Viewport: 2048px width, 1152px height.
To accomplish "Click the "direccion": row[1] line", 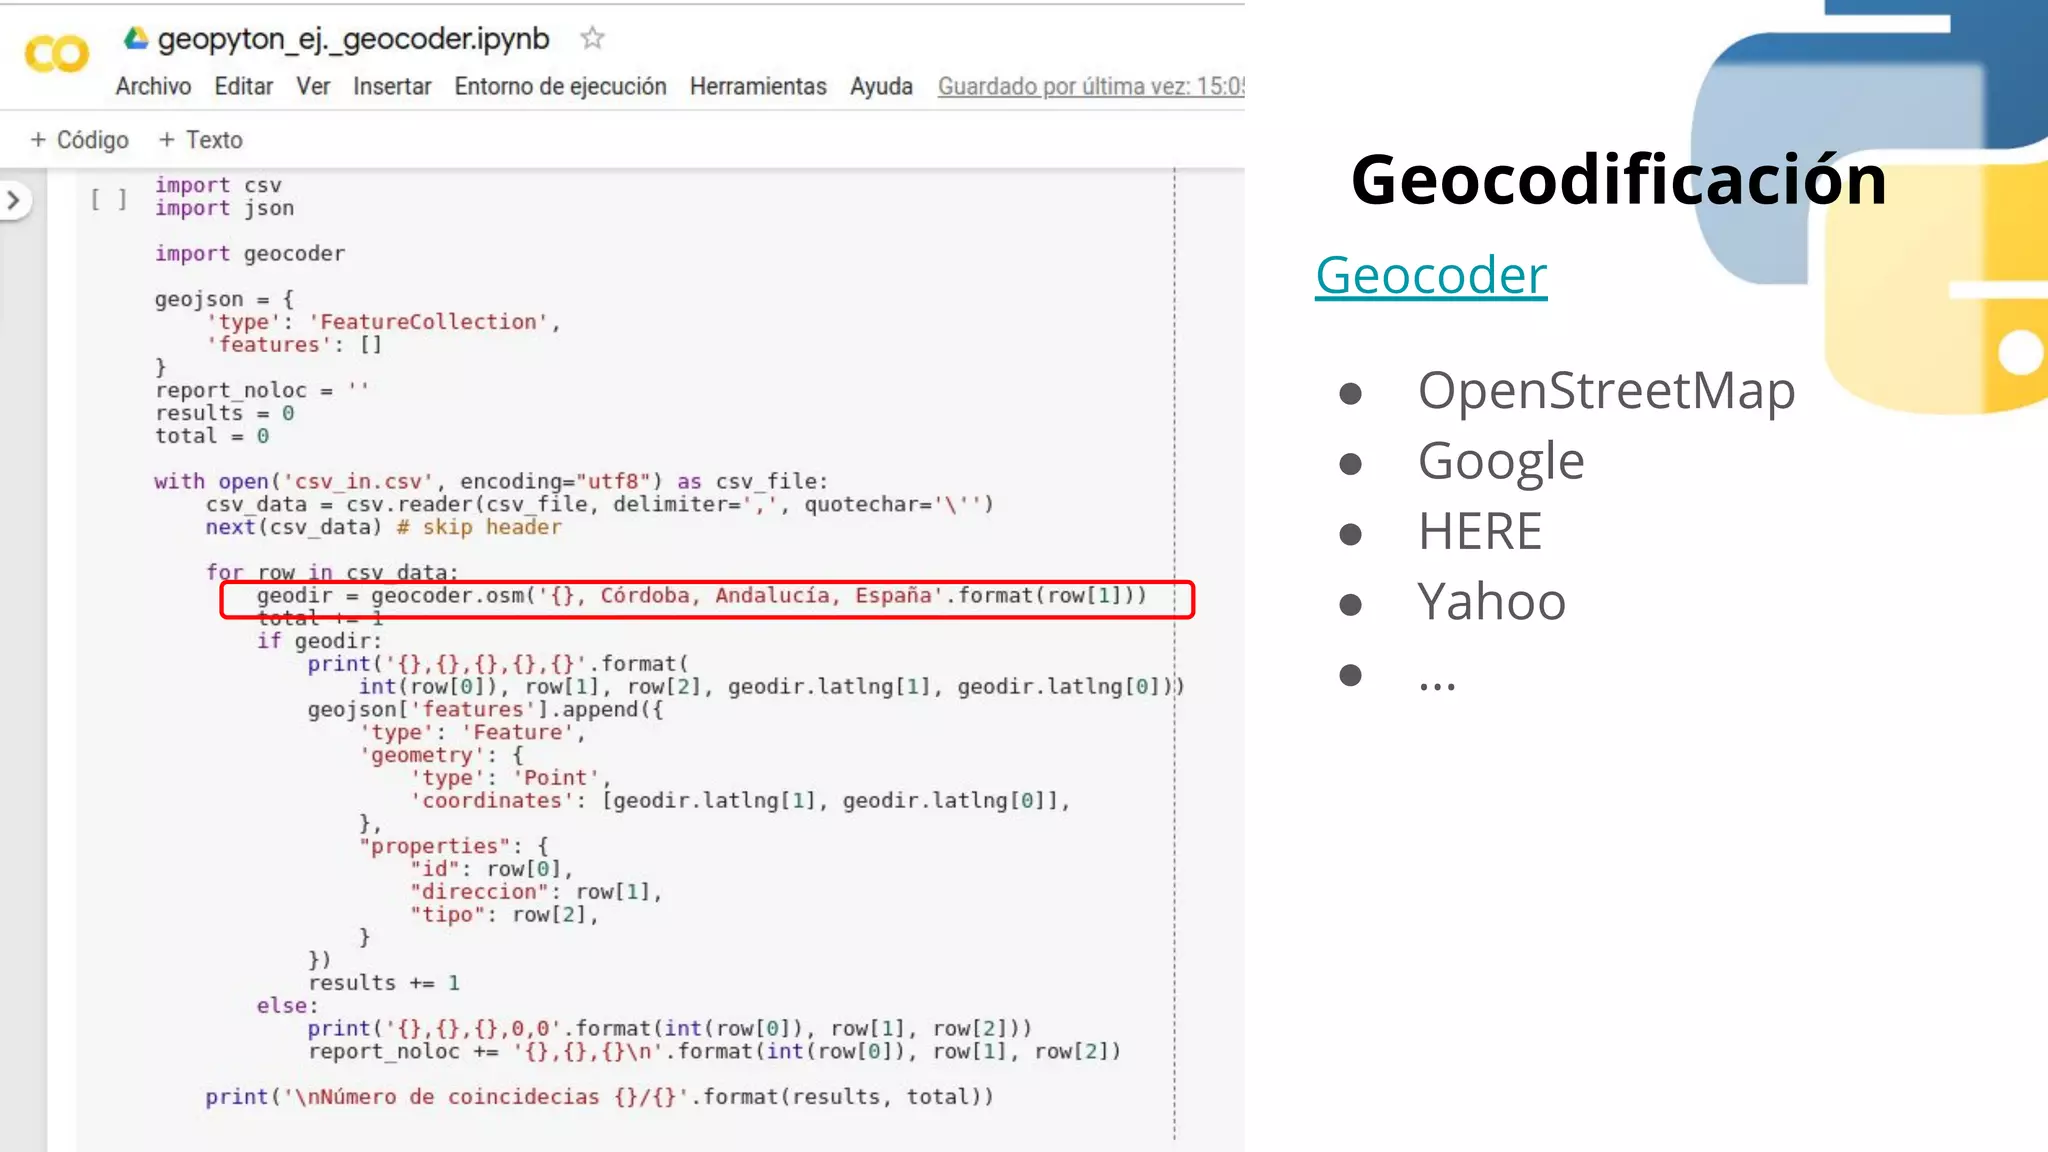I will point(536,891).
